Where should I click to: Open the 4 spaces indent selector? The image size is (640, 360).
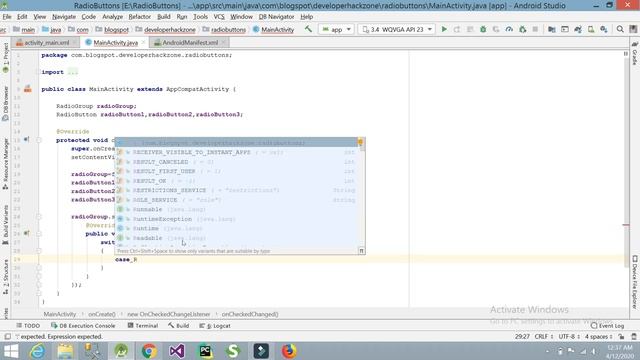tap(598, 337)
